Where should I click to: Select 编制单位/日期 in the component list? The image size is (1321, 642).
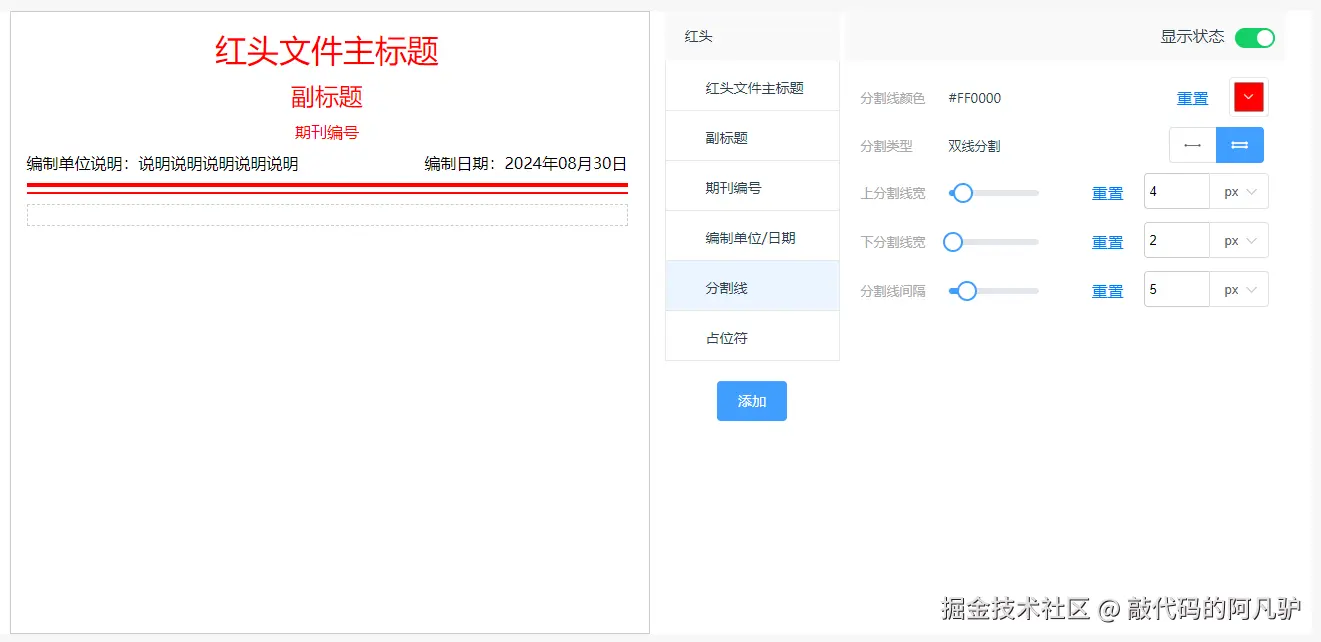click(x=752, y=238)
